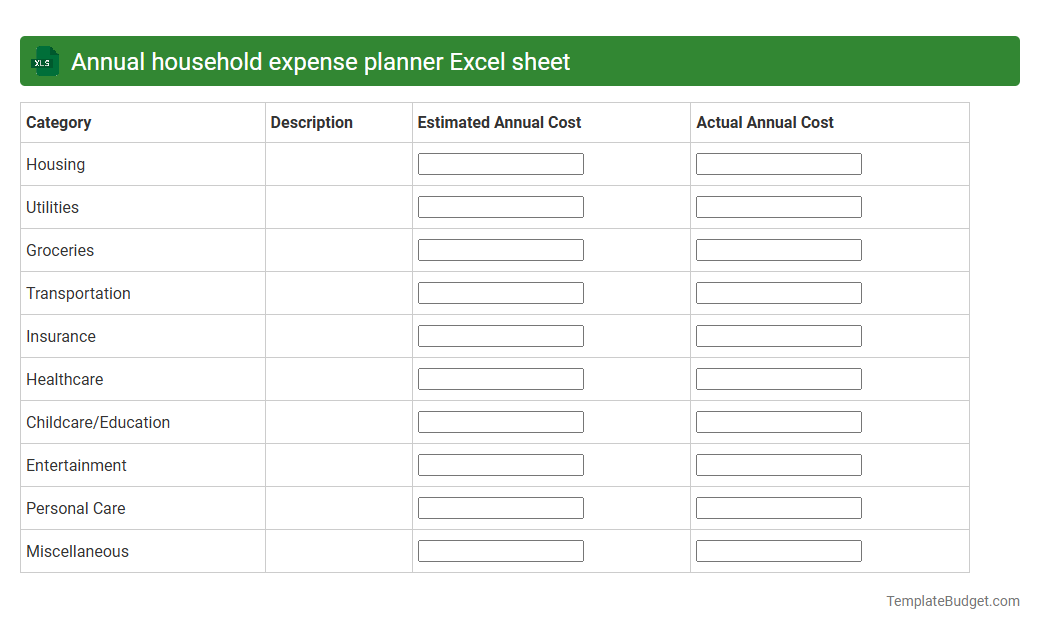Viewport: 1040px width, 630px height.
Task: Open the TemplateBudget.com link
Action: tap(951, 601)
